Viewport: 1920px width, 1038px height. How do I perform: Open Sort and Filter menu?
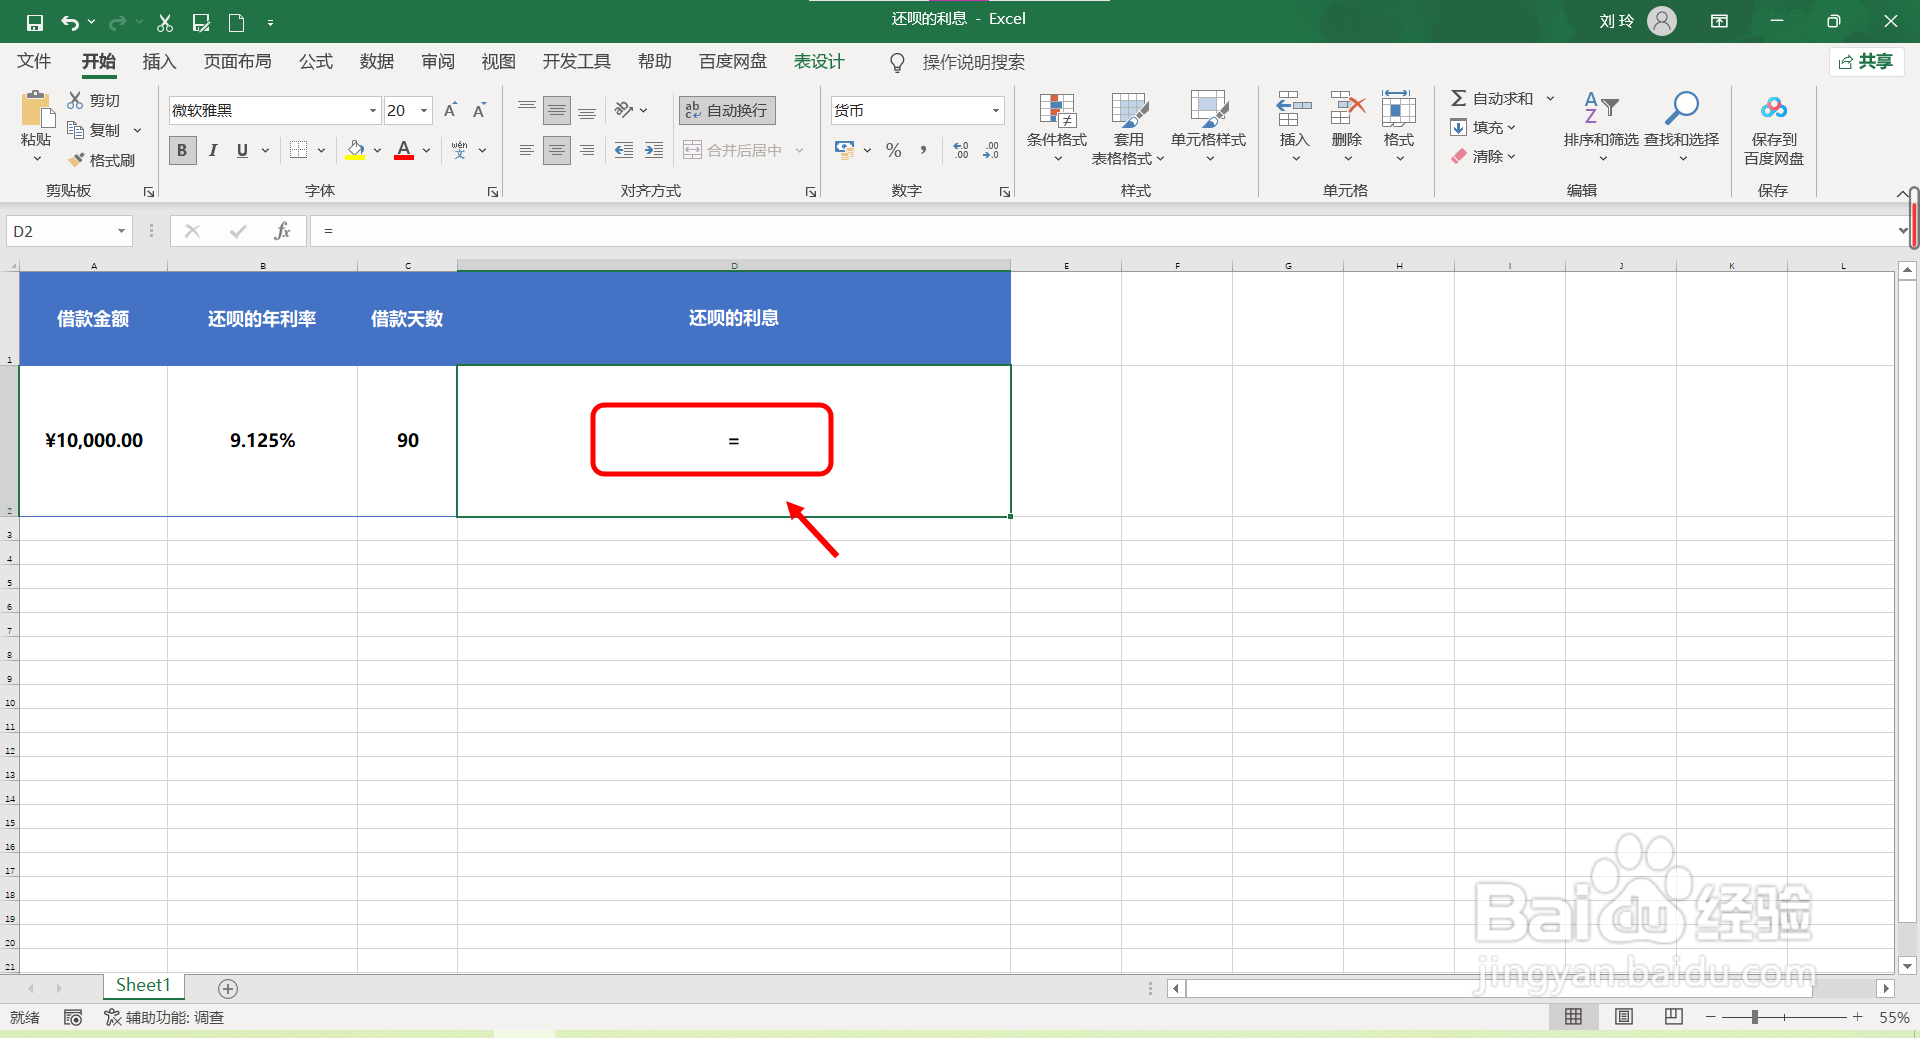[1601, 128]
